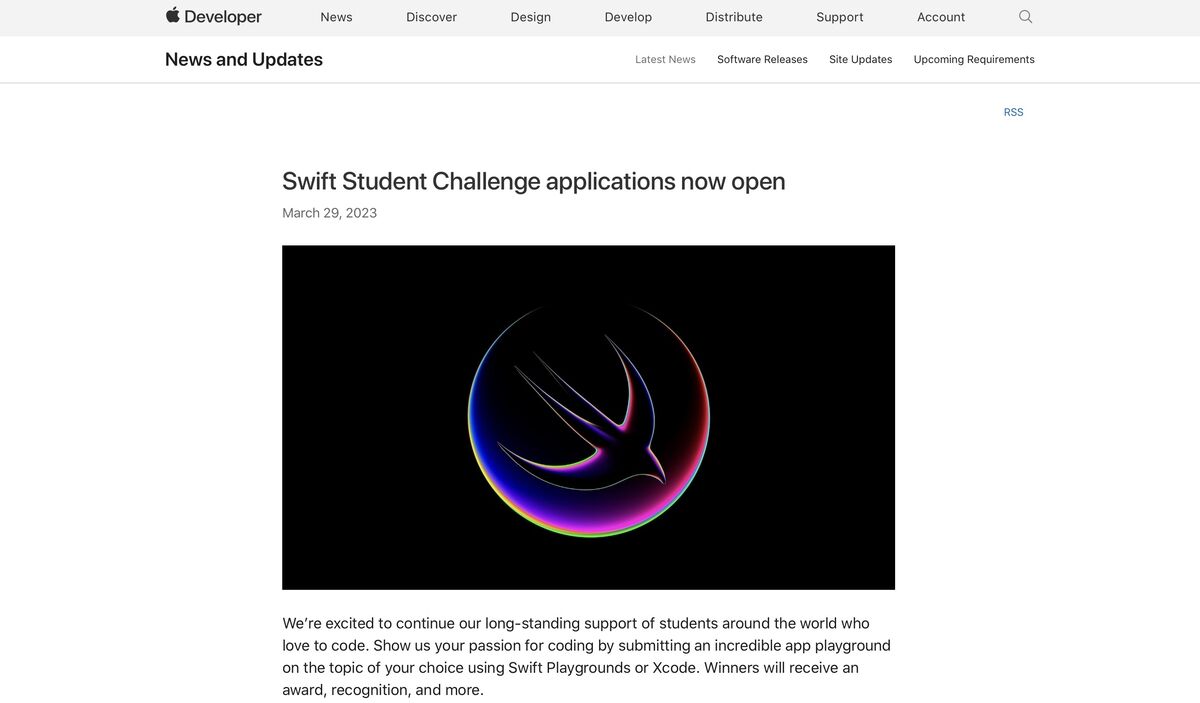Click the Swift logo hero image
Viewport: 1200px width, 703px height.
point(588,417)
